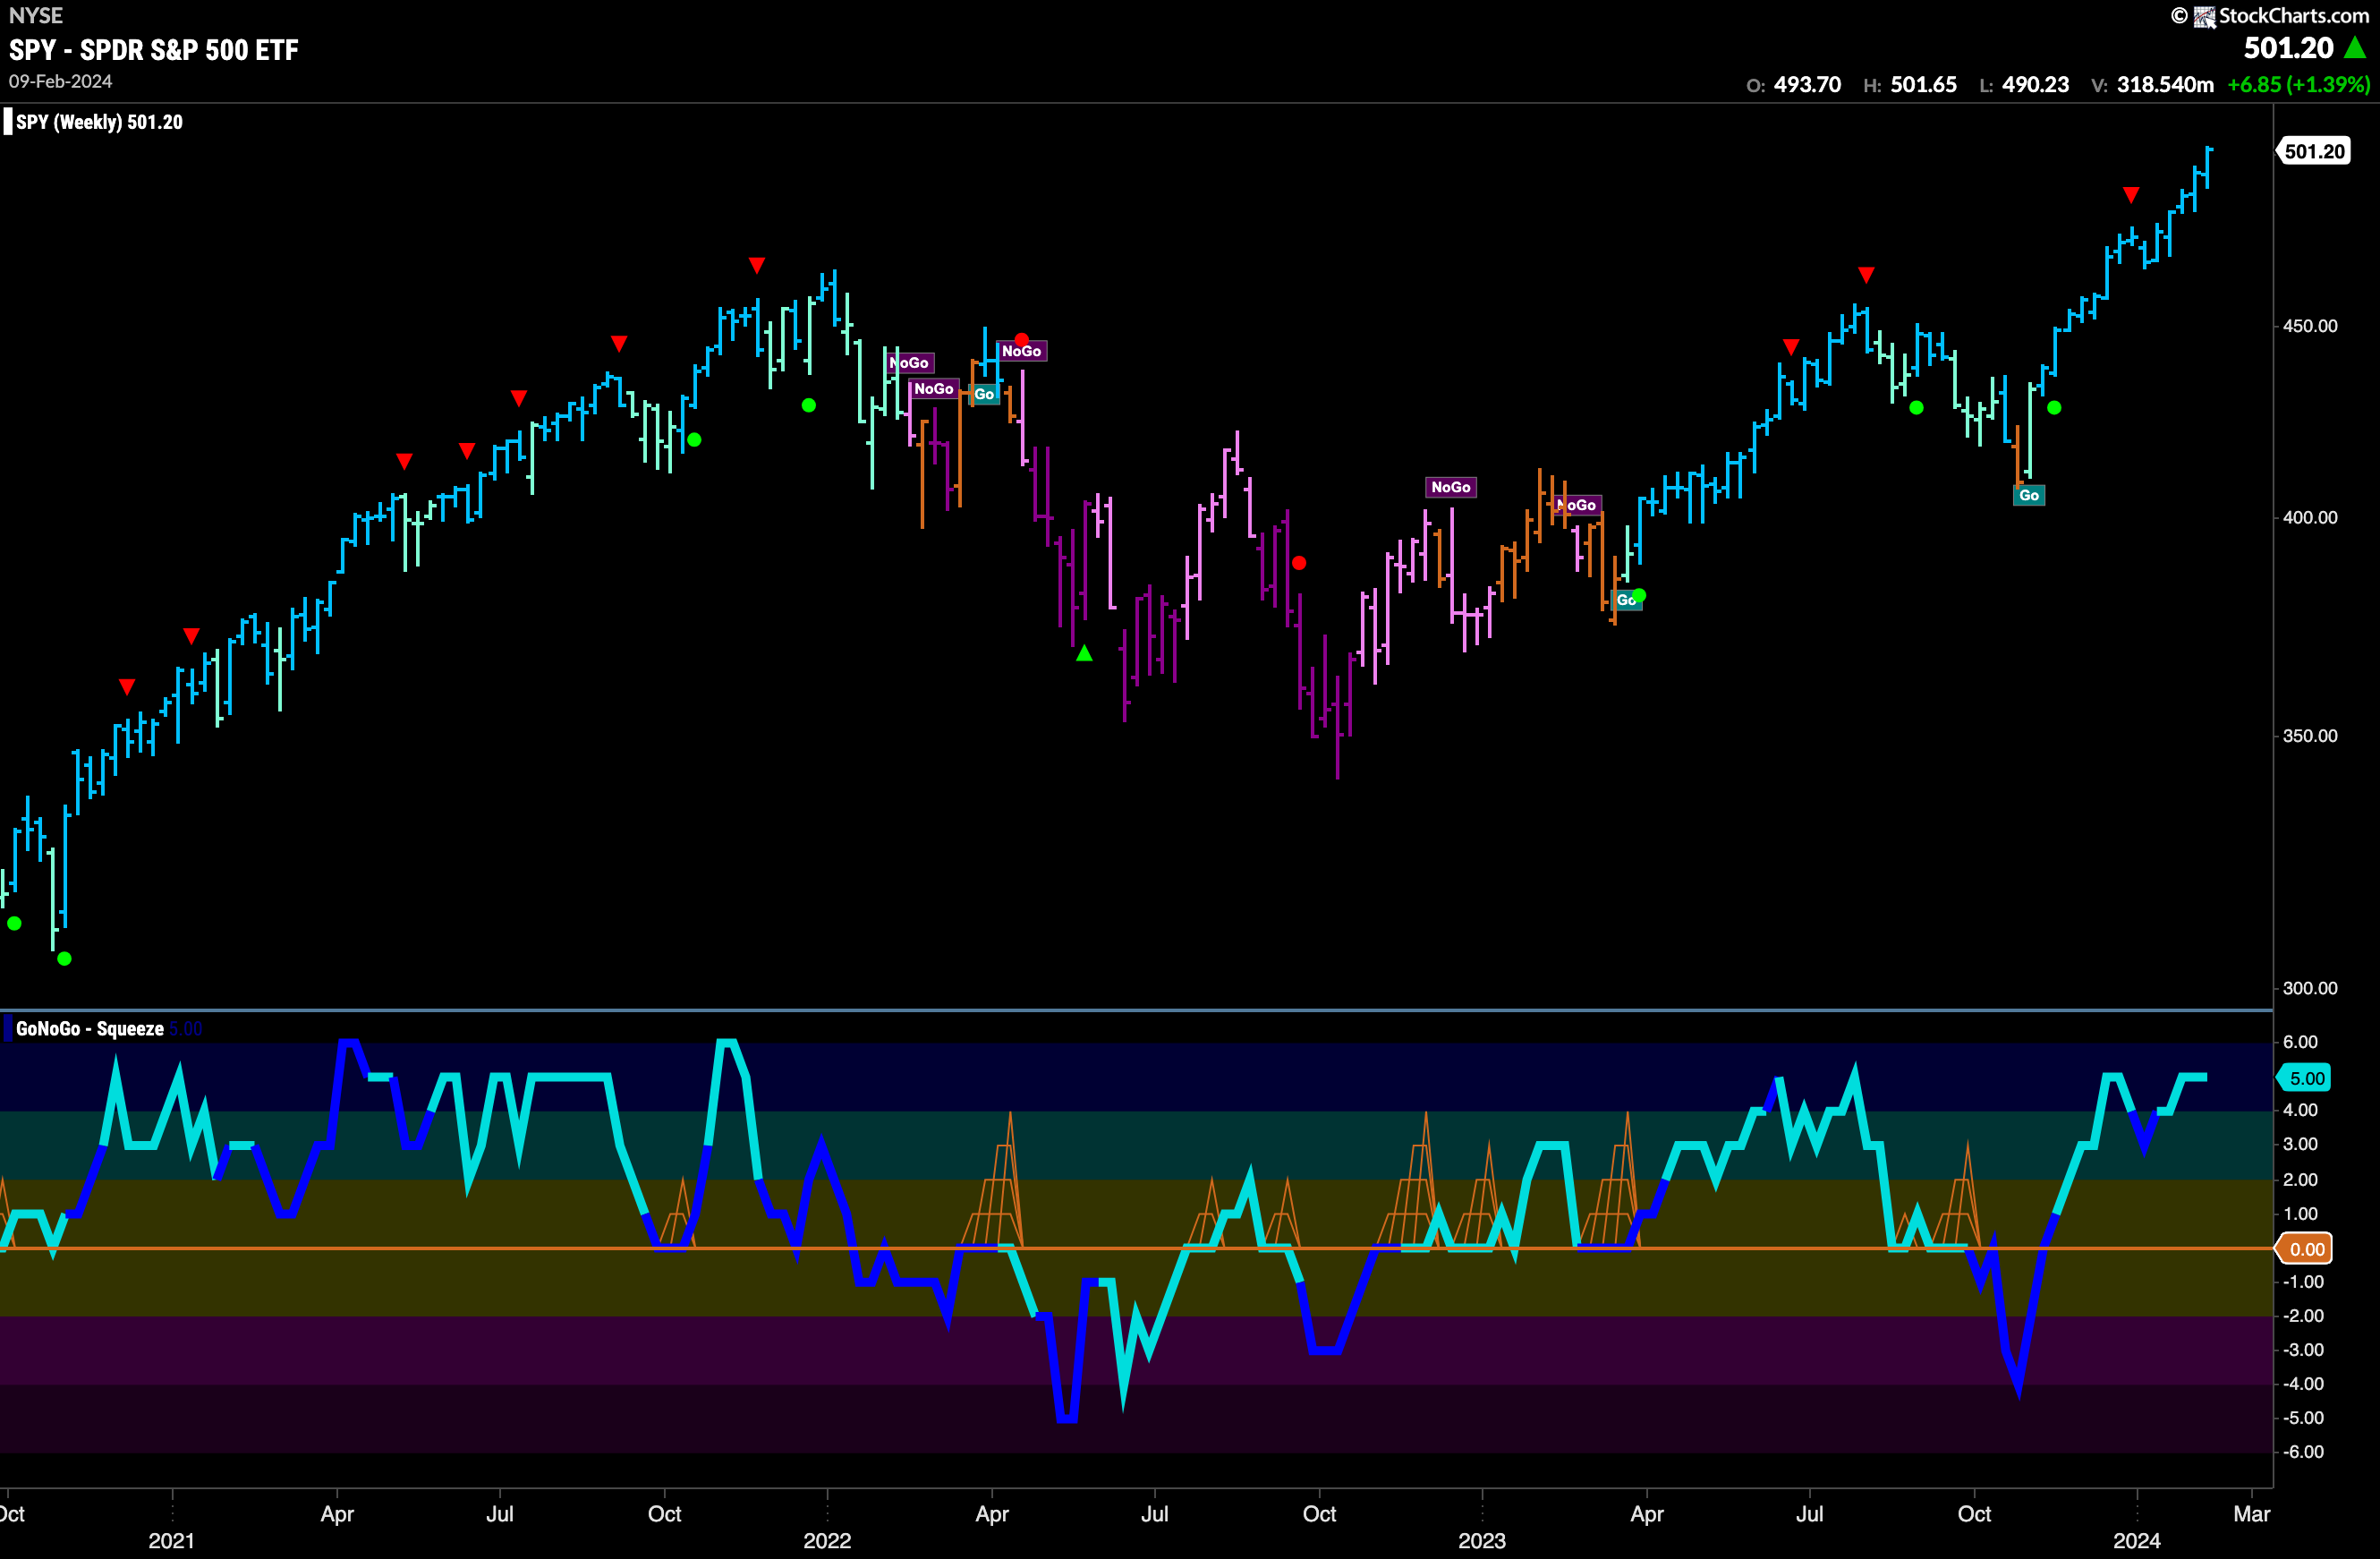Viewport: 2380px width, 1559px height.
Task: Click the change text '+6.85 (+1.39%)'
Action: tap(2299, 84)
